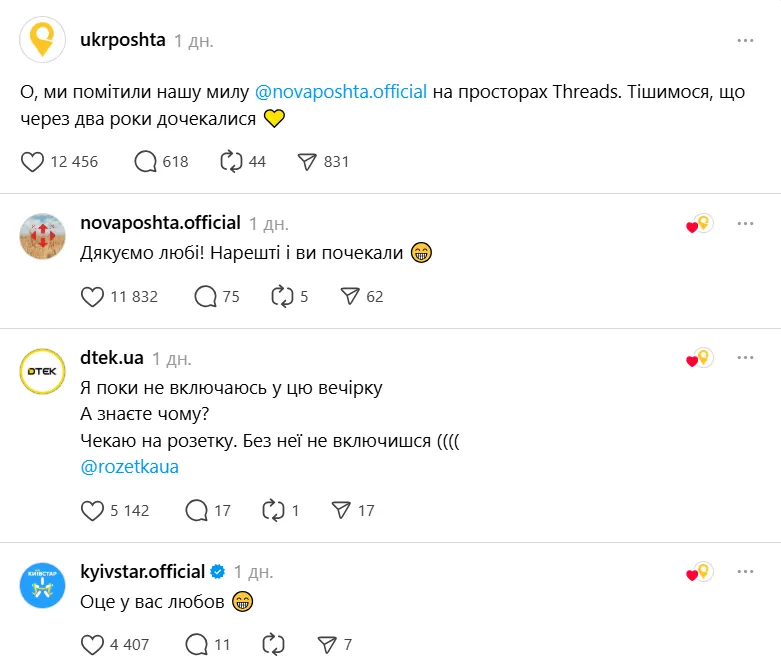
Task: Open more options for the ukrposhta post
Action: point(745,41)
